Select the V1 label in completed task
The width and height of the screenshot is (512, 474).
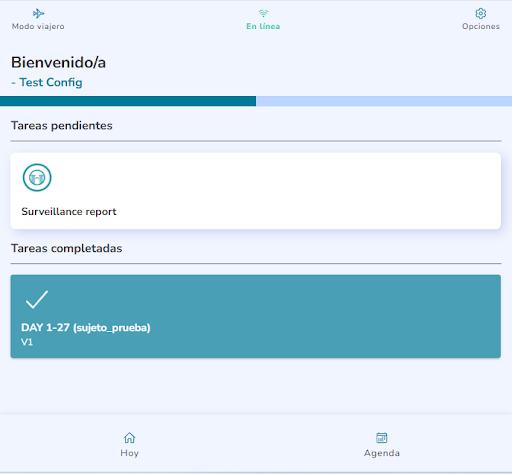[x=27, y=342]
